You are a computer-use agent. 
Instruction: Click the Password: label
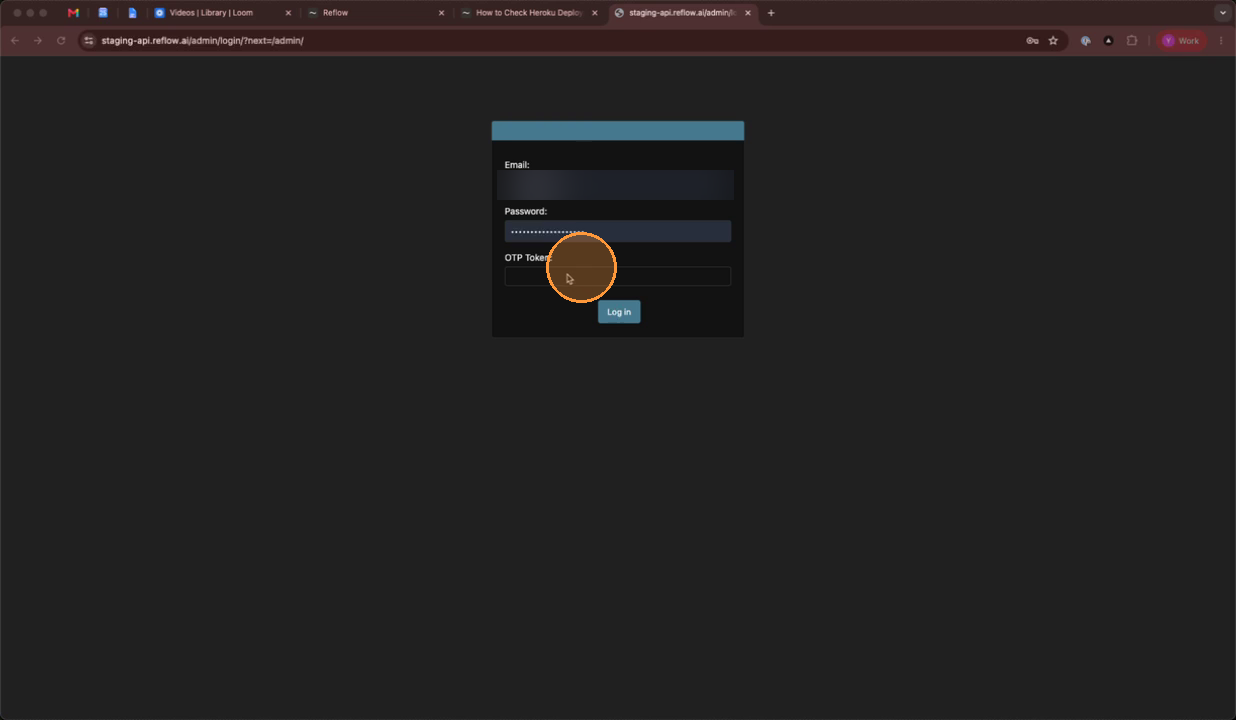click(526, 211)
